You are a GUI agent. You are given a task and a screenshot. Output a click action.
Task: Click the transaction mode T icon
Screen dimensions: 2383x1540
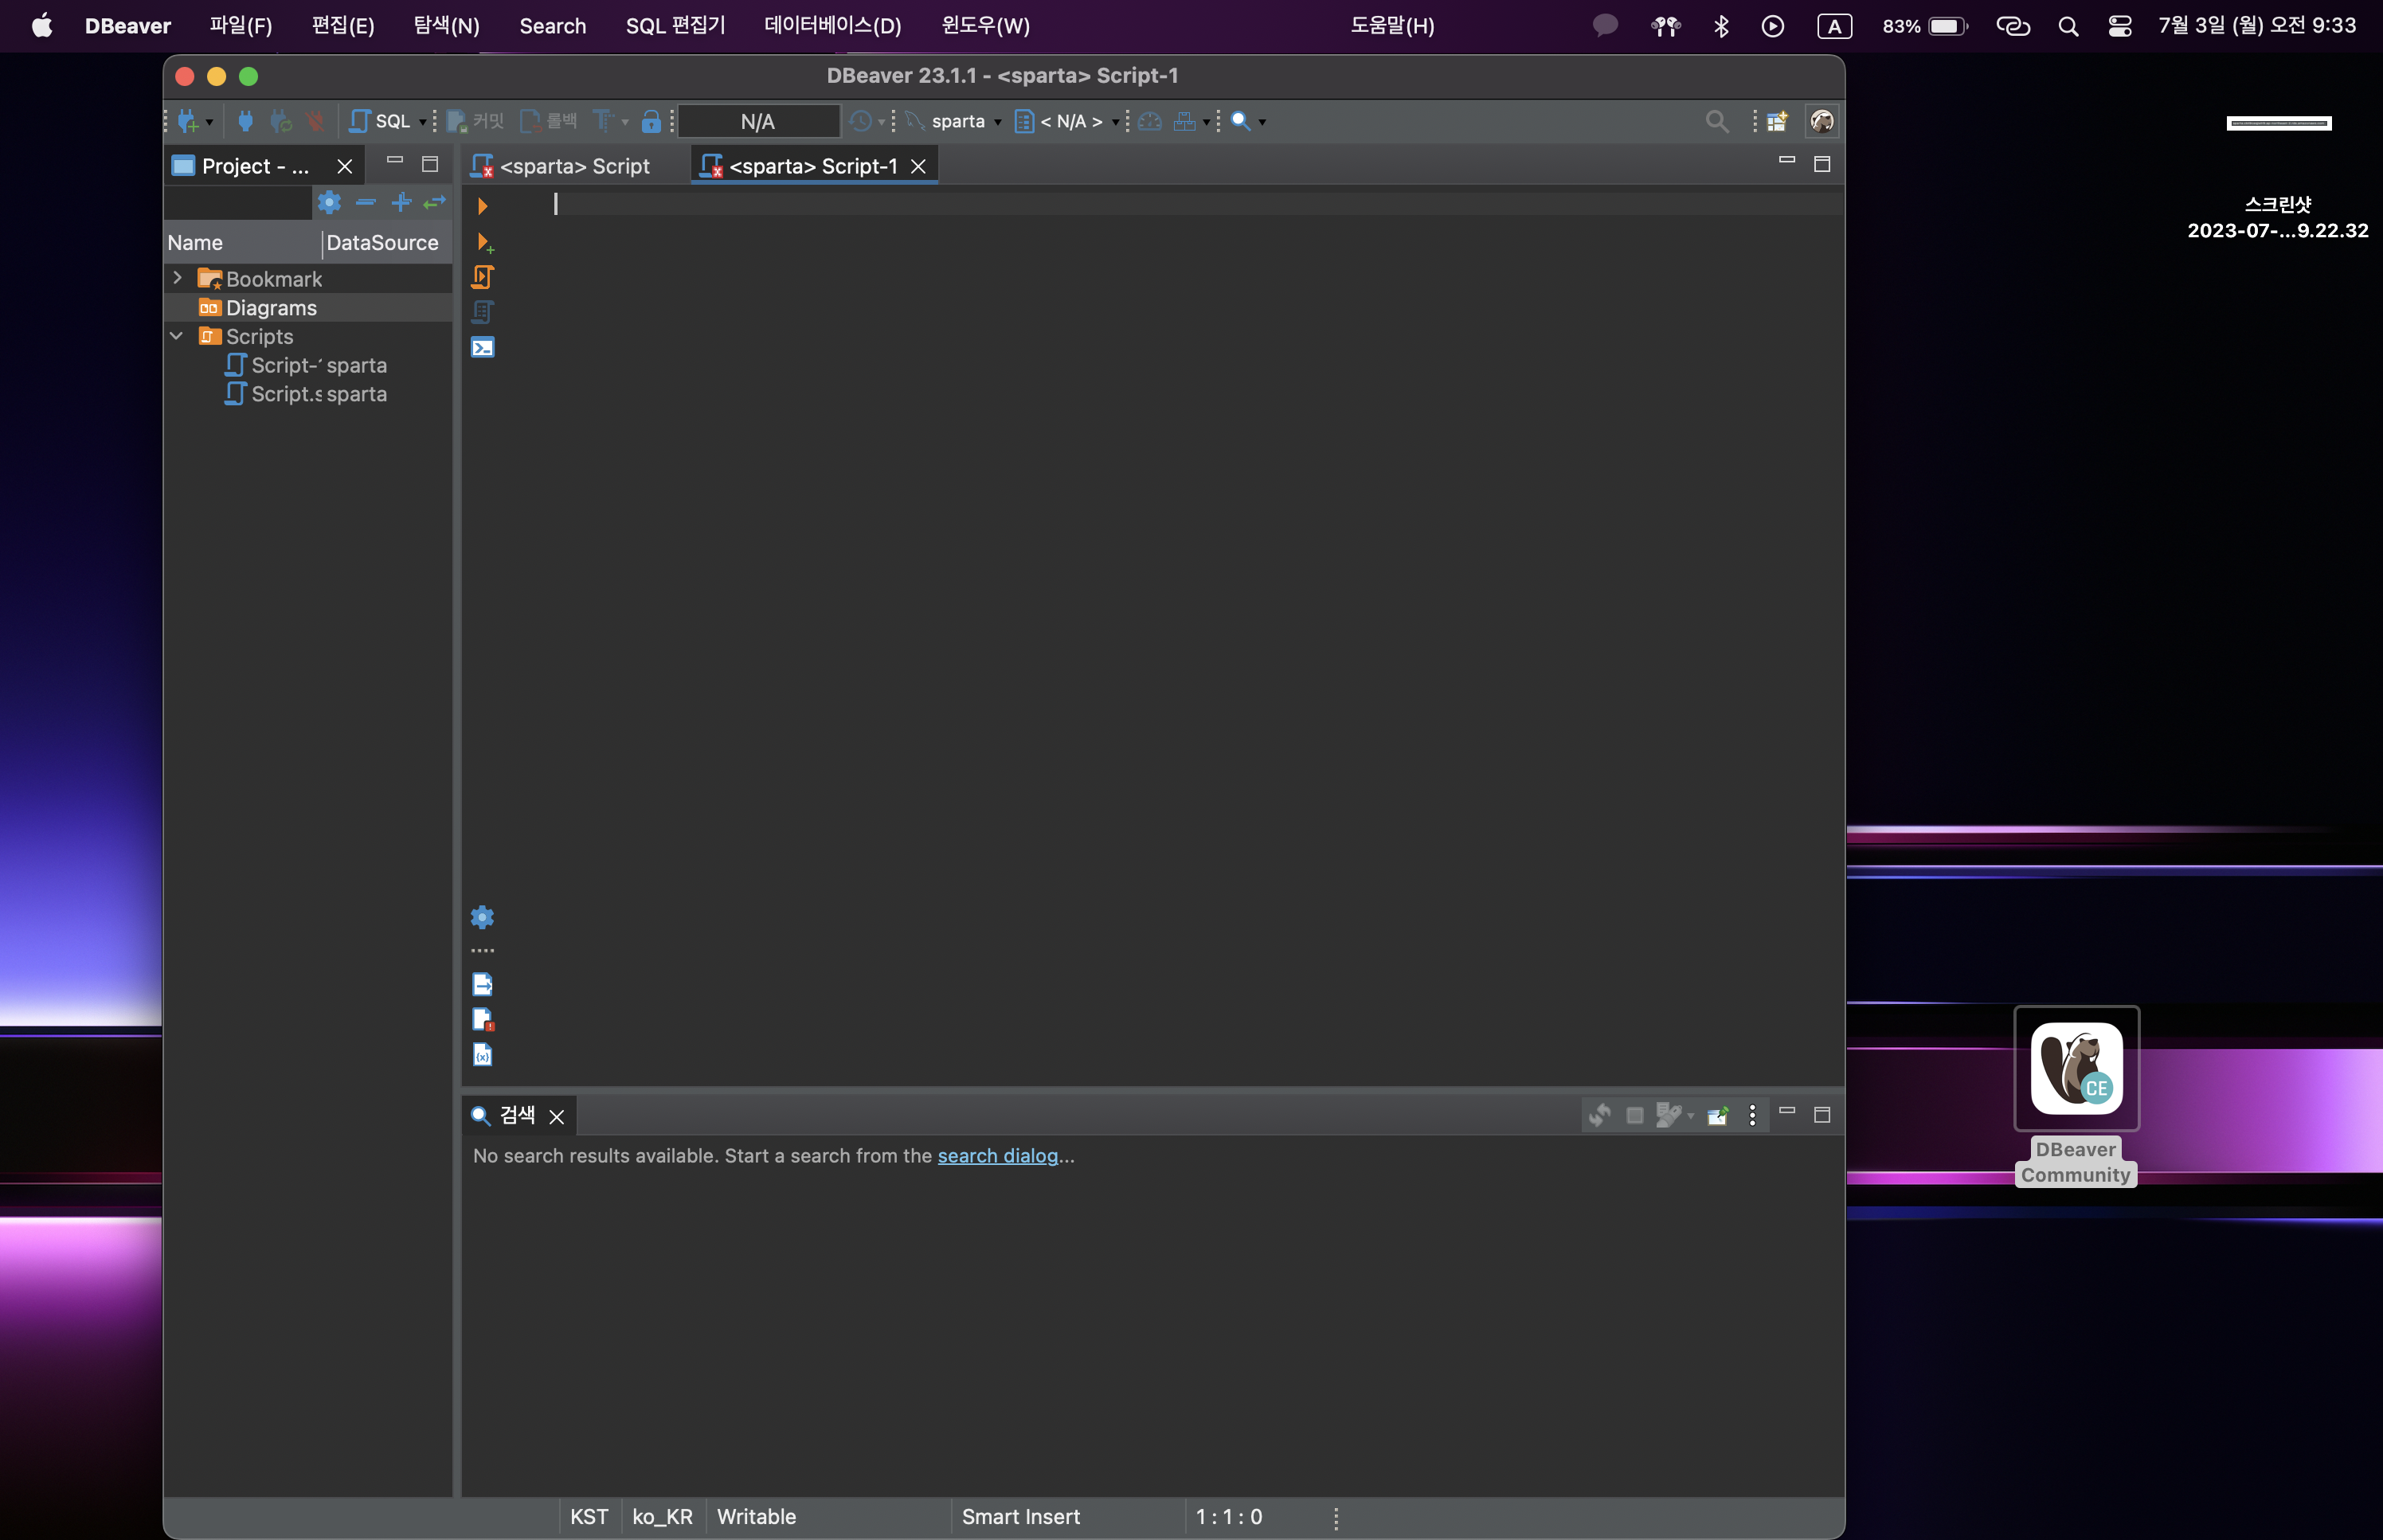coord(602,121)
